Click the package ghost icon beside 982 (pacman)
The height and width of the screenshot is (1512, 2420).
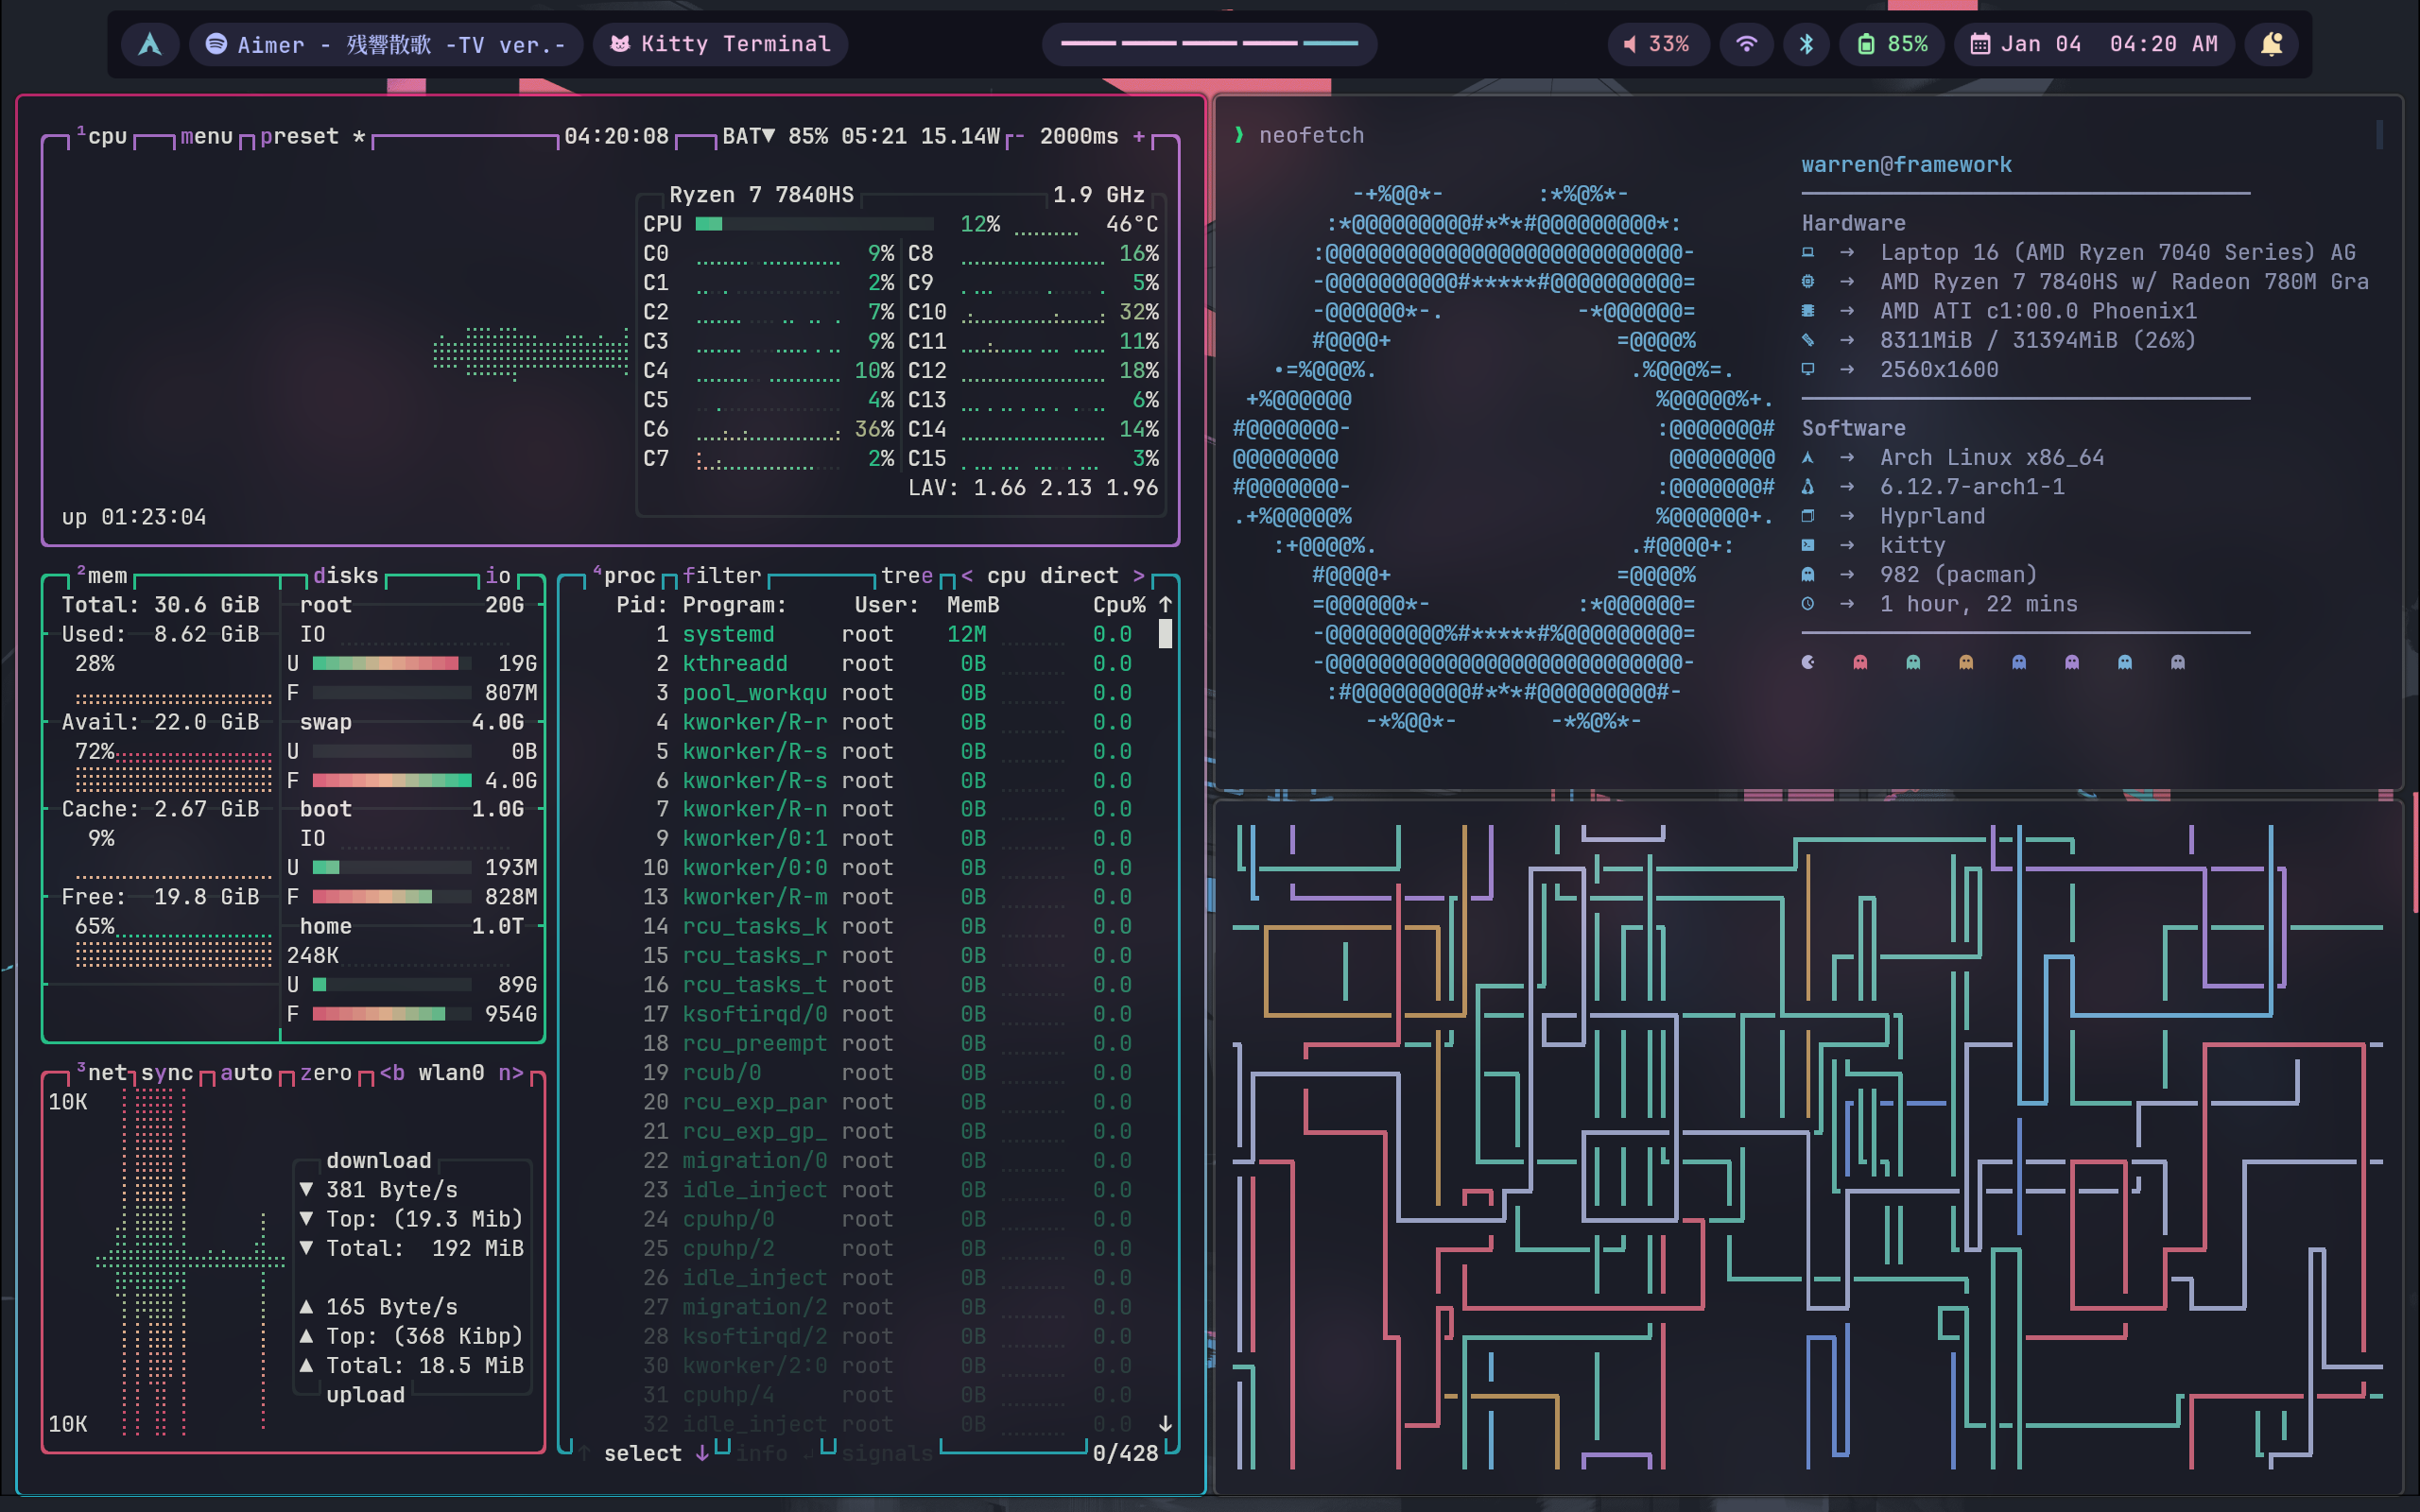click(x=1808, y=575)
